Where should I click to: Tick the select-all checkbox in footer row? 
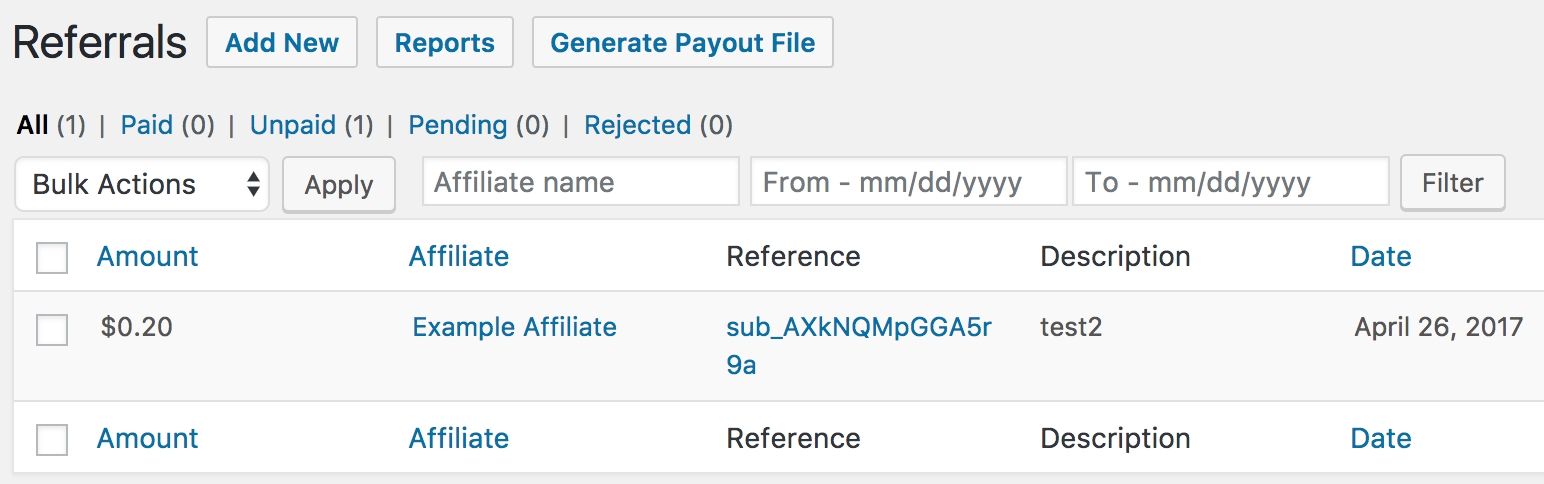(52, 439)
